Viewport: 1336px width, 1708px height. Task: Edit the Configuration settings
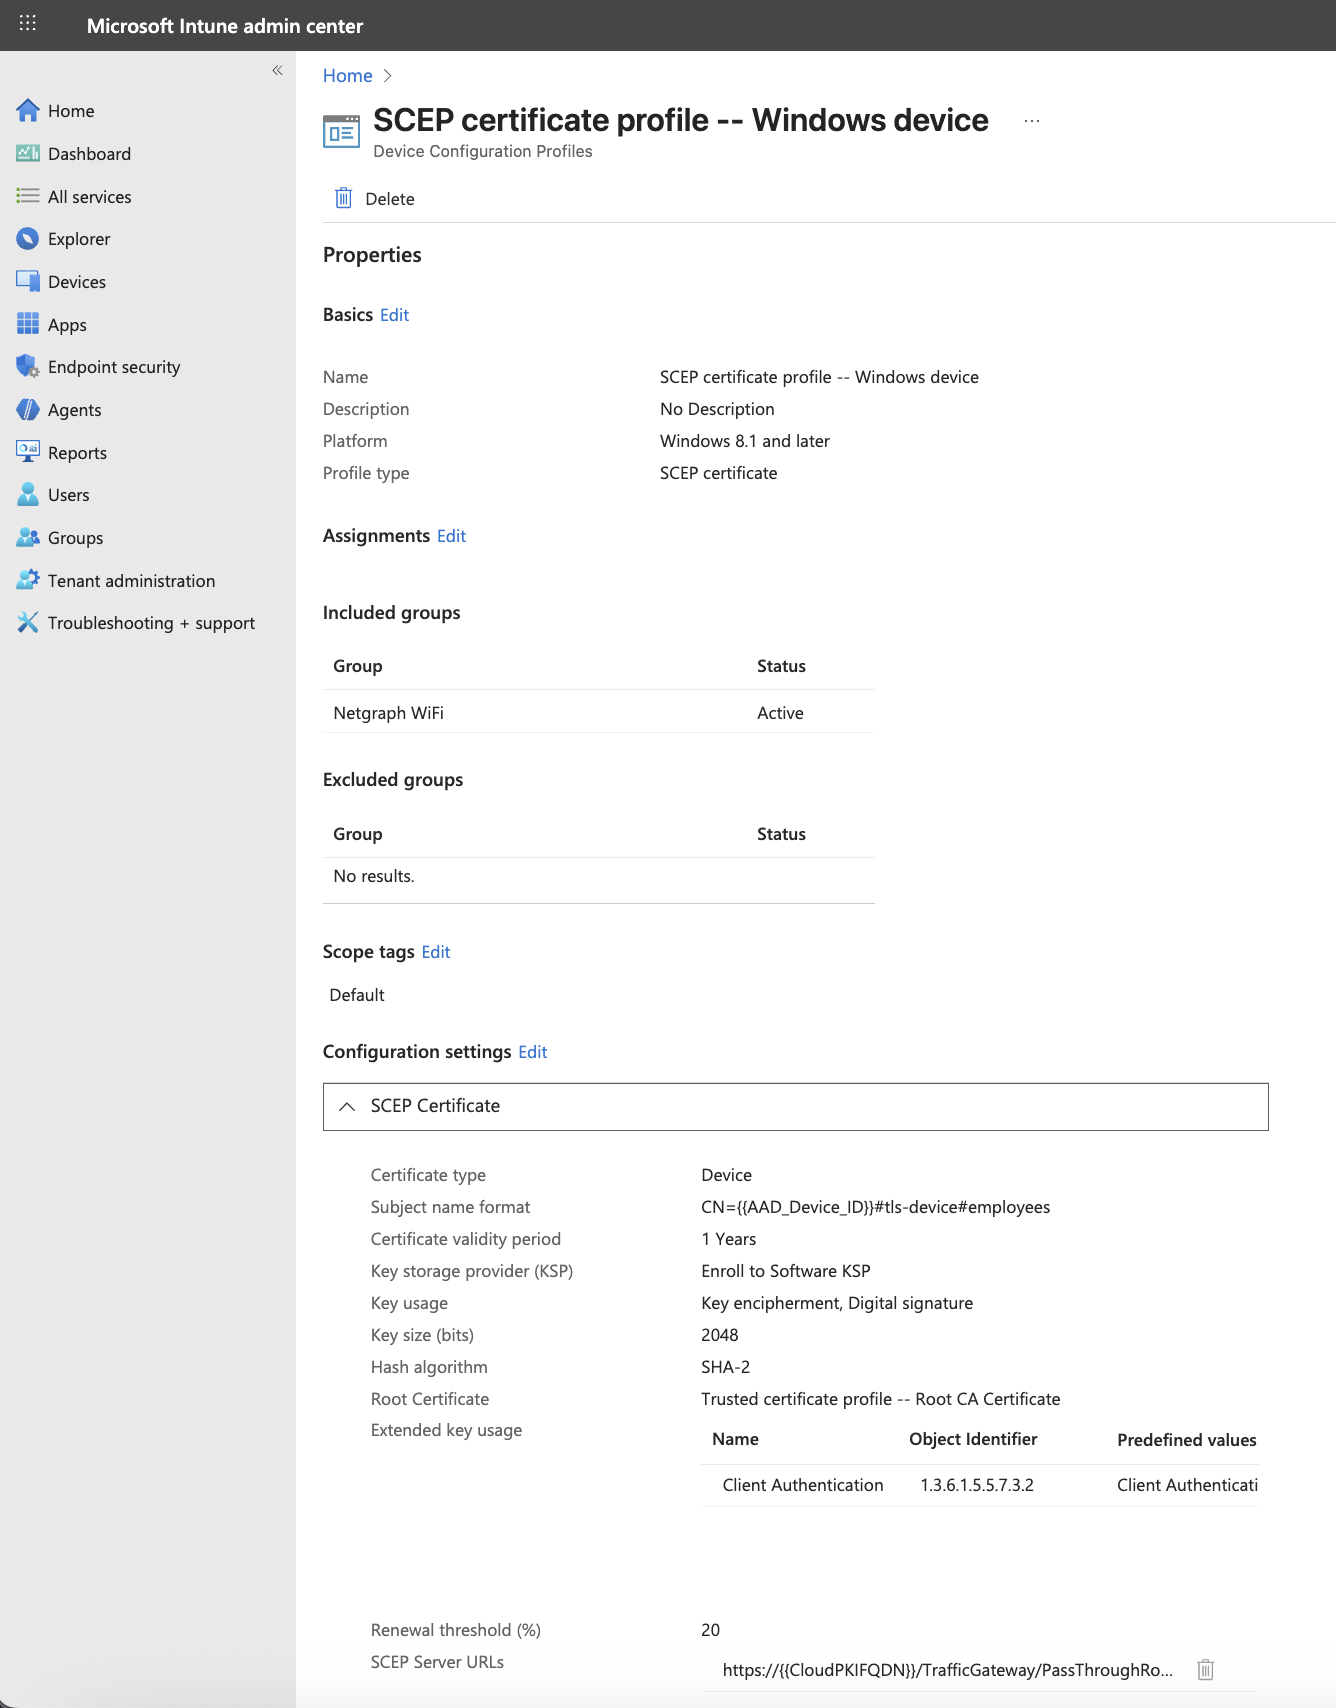(x=532, y=1052)
